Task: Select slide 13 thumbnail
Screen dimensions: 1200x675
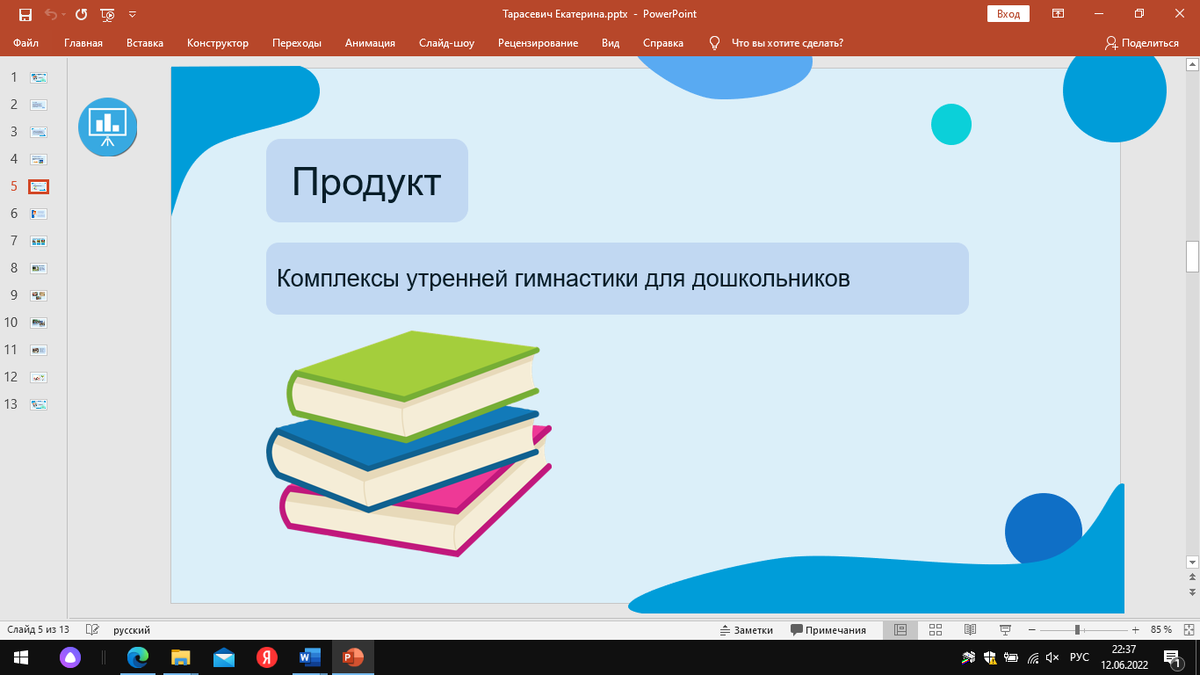Action: (x=39, y=405)
